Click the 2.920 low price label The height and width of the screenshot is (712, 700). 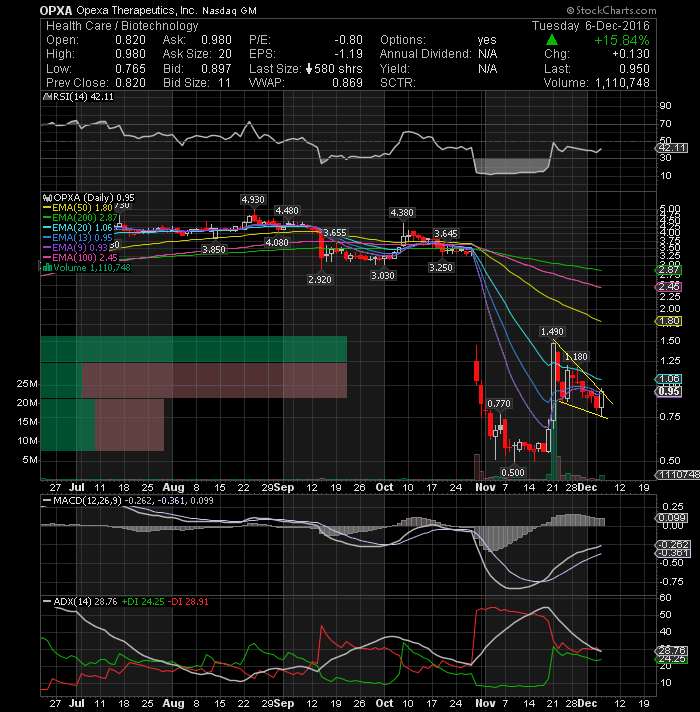click(x=320, y=280)
